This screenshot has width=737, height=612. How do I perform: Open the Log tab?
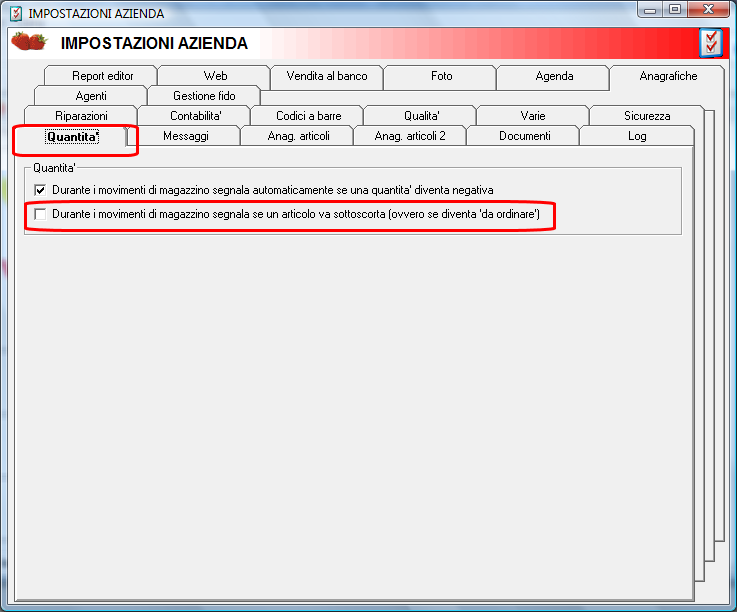click(637, 136)
